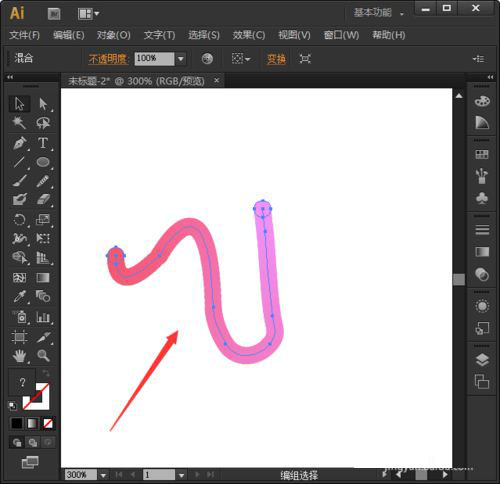
Task: Select the Paintbrush tool
Action: tap(19, 181)
